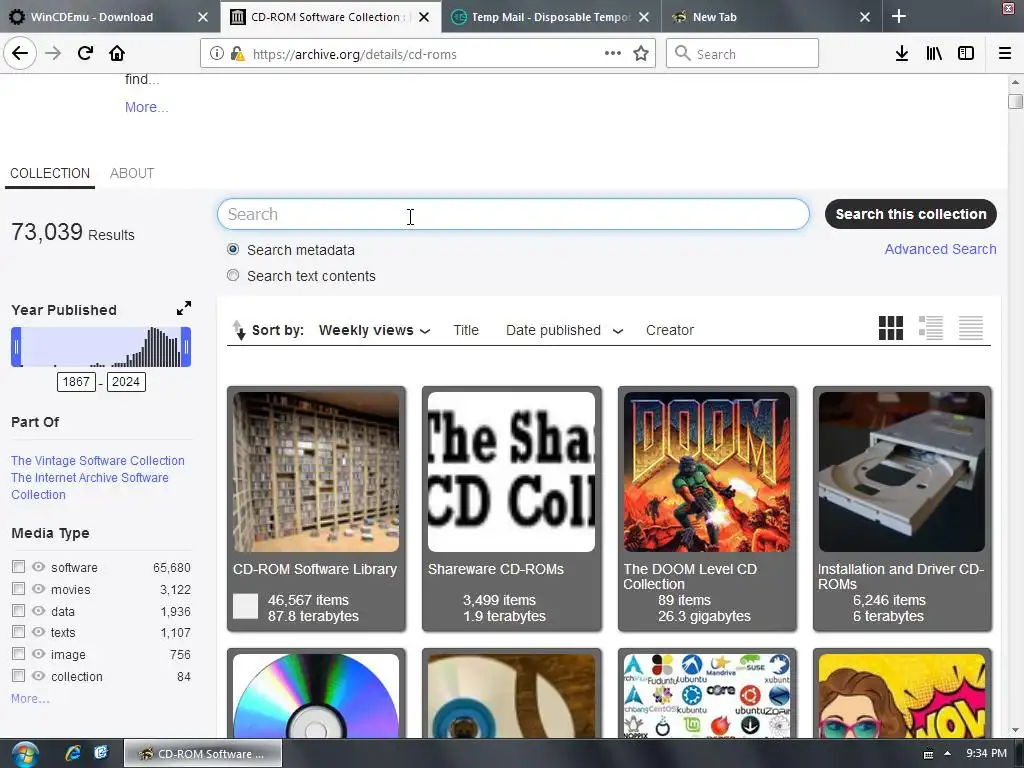This screenshot has width=1024, height=768.
Task: Close the WinCDEmu - Download tab
Action: [203, 17]
